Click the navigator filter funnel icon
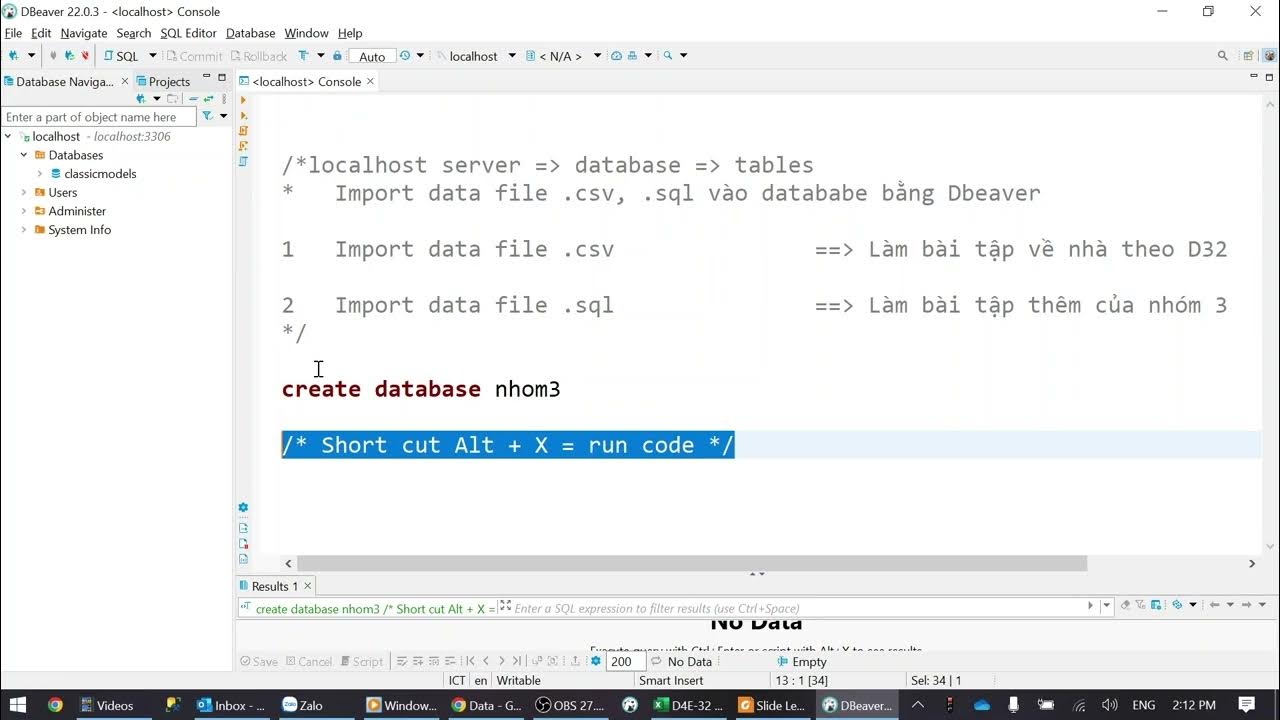1280x720 pixels. click(207, 117)
